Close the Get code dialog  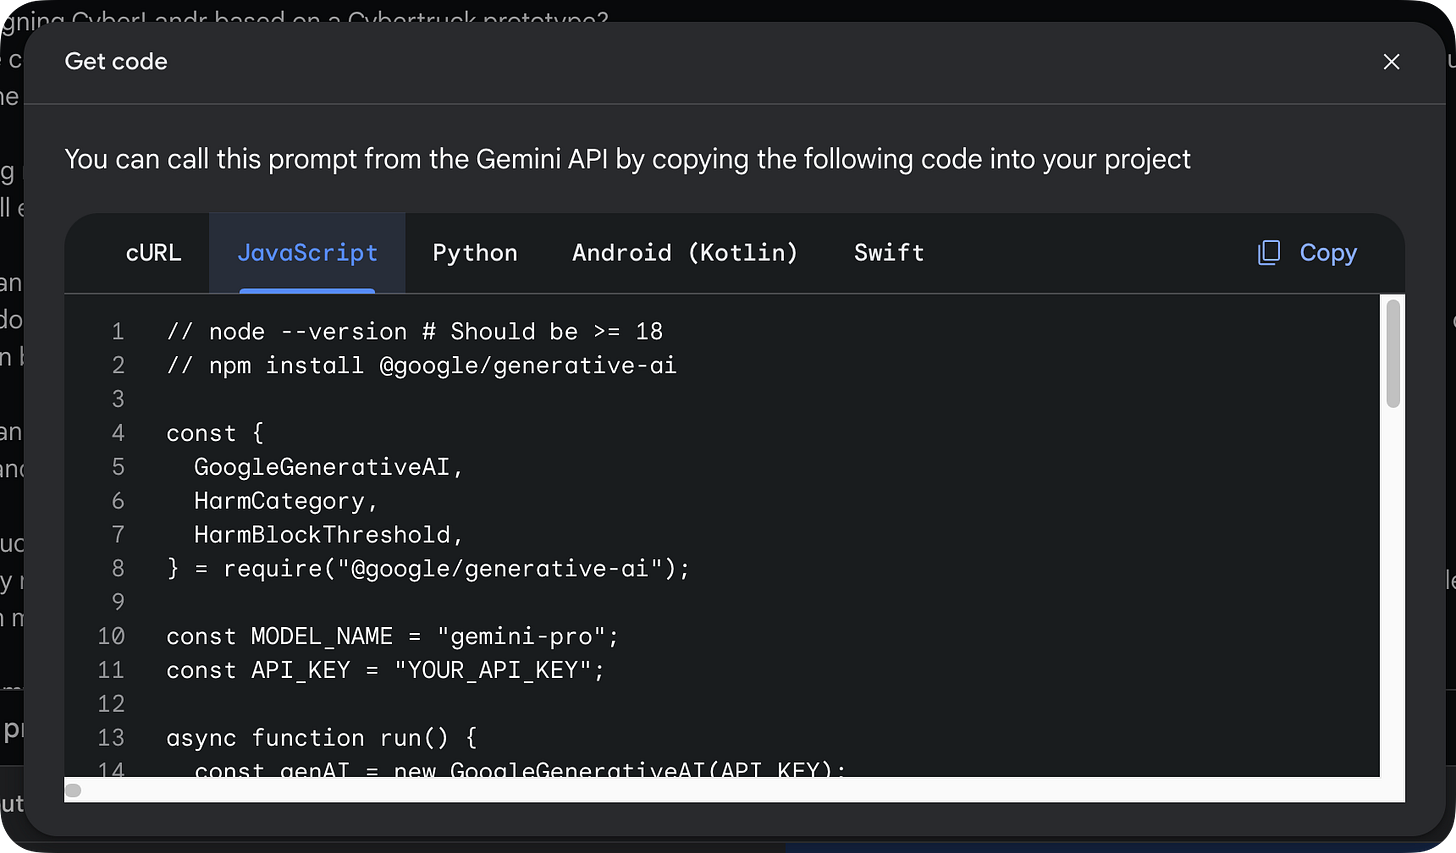[1391, 62]
